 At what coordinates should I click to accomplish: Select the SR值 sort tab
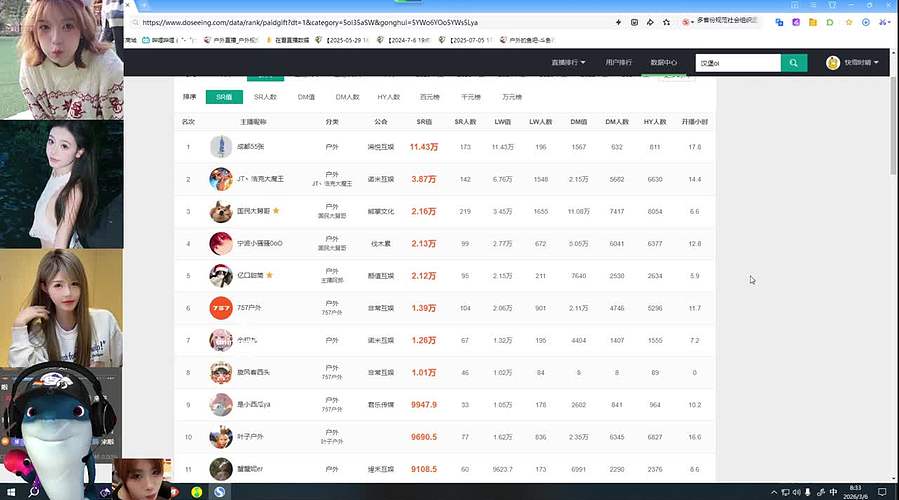coord(224,97)
